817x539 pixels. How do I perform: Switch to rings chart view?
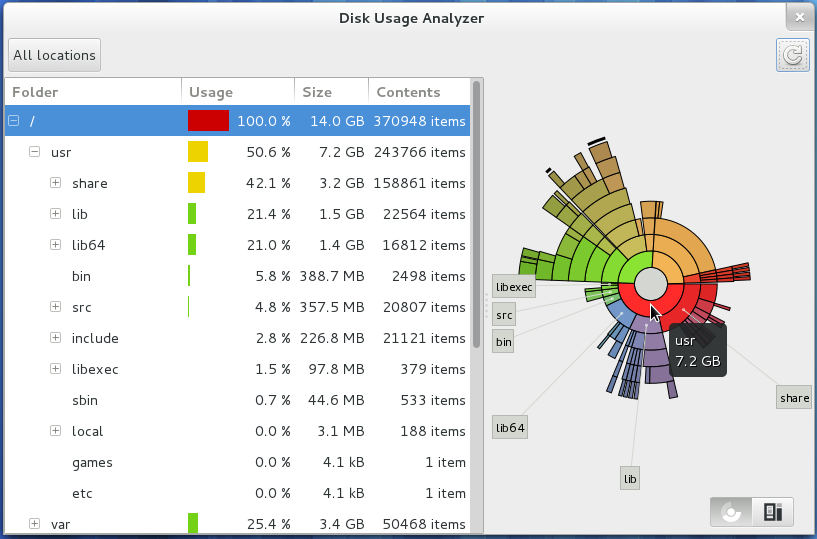pyautogui.click(x=731, y=512)
